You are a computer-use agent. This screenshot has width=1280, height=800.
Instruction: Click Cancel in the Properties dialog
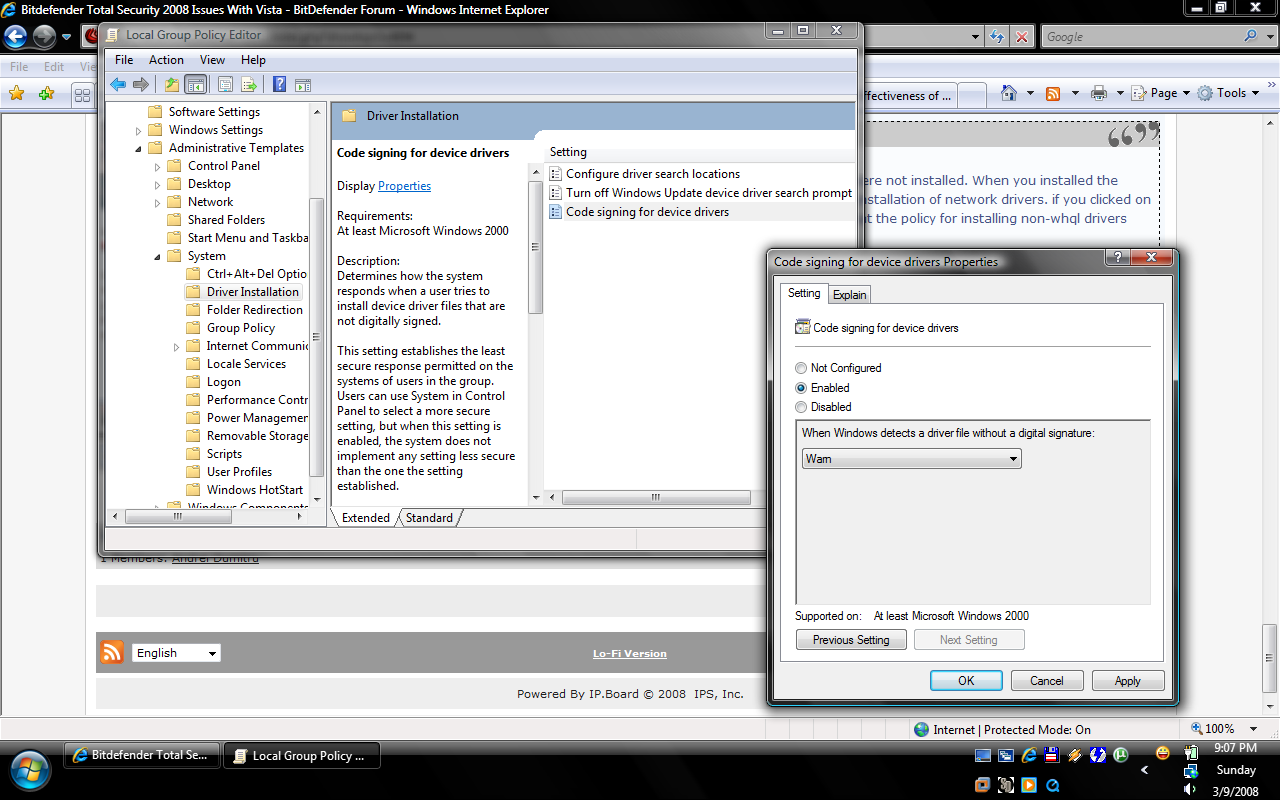click(x=1047, y=681)
